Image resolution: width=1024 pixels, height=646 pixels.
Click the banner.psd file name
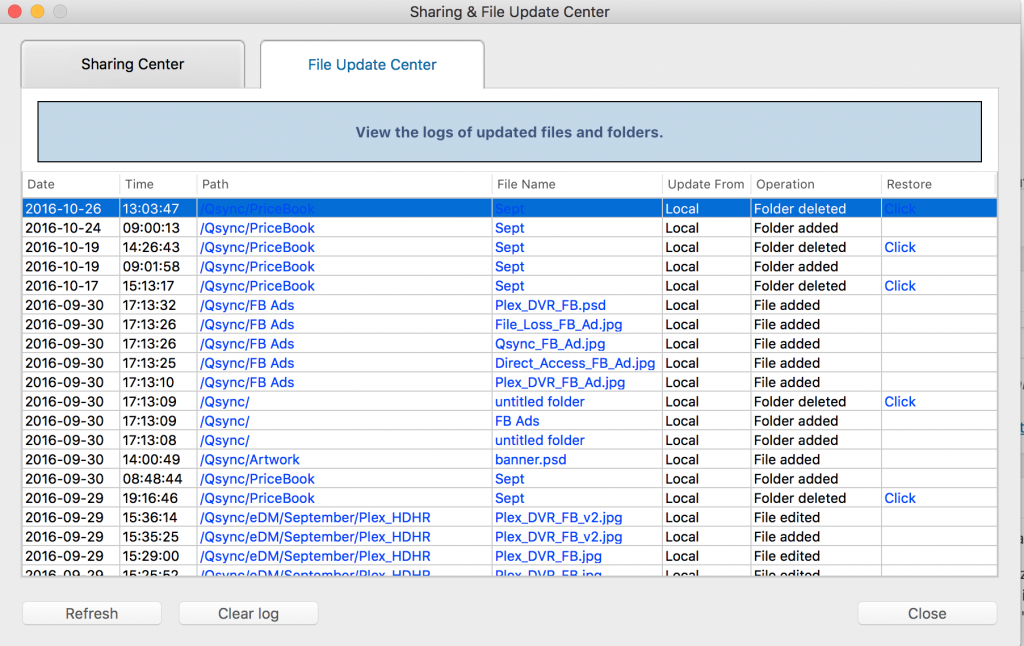pos(531,460)
